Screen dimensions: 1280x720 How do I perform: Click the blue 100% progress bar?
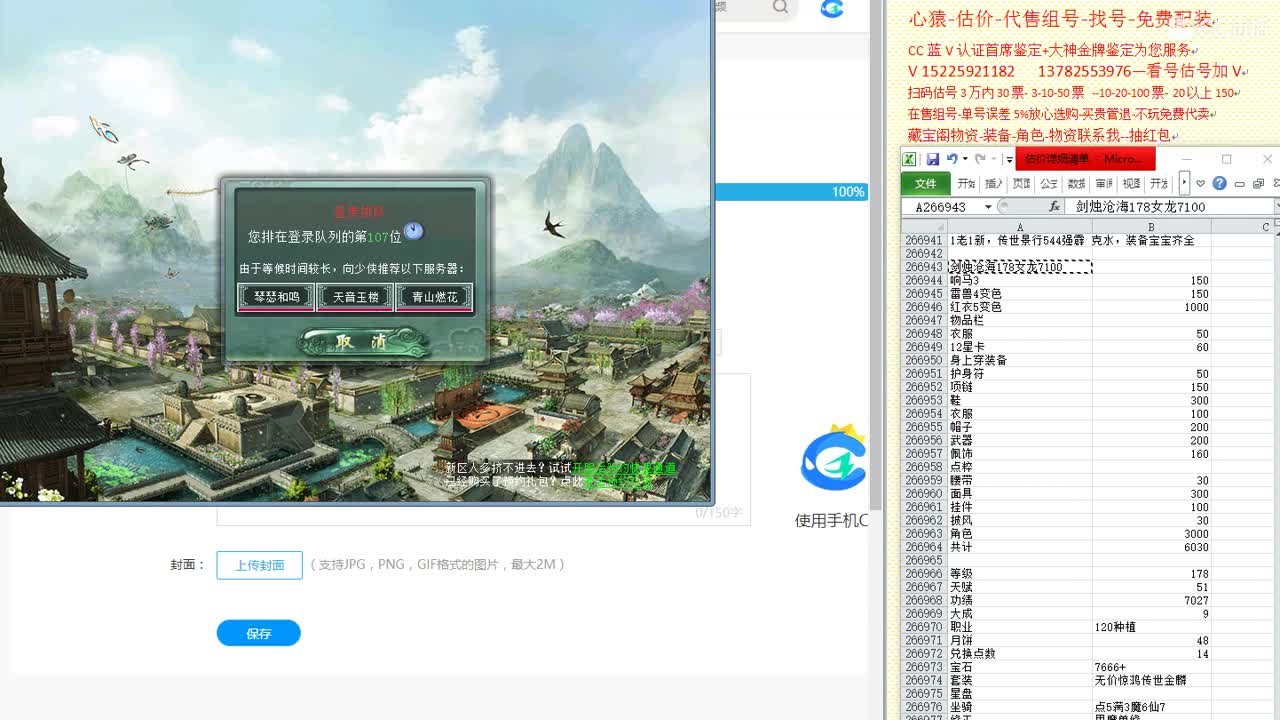click(x=791, y=192)
